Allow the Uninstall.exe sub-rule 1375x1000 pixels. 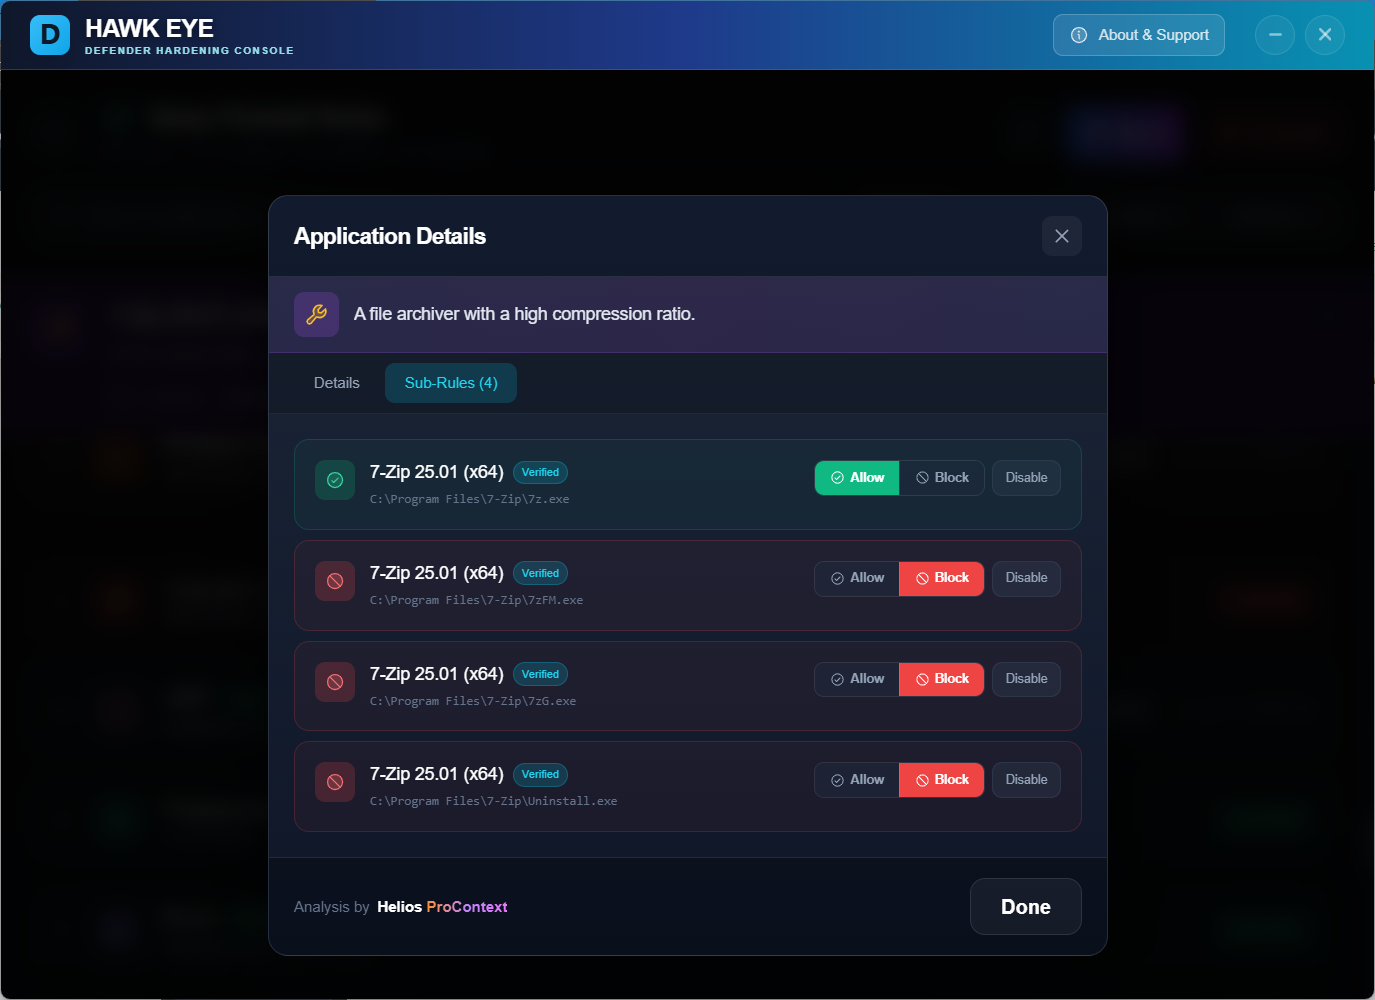pos(857,780)
